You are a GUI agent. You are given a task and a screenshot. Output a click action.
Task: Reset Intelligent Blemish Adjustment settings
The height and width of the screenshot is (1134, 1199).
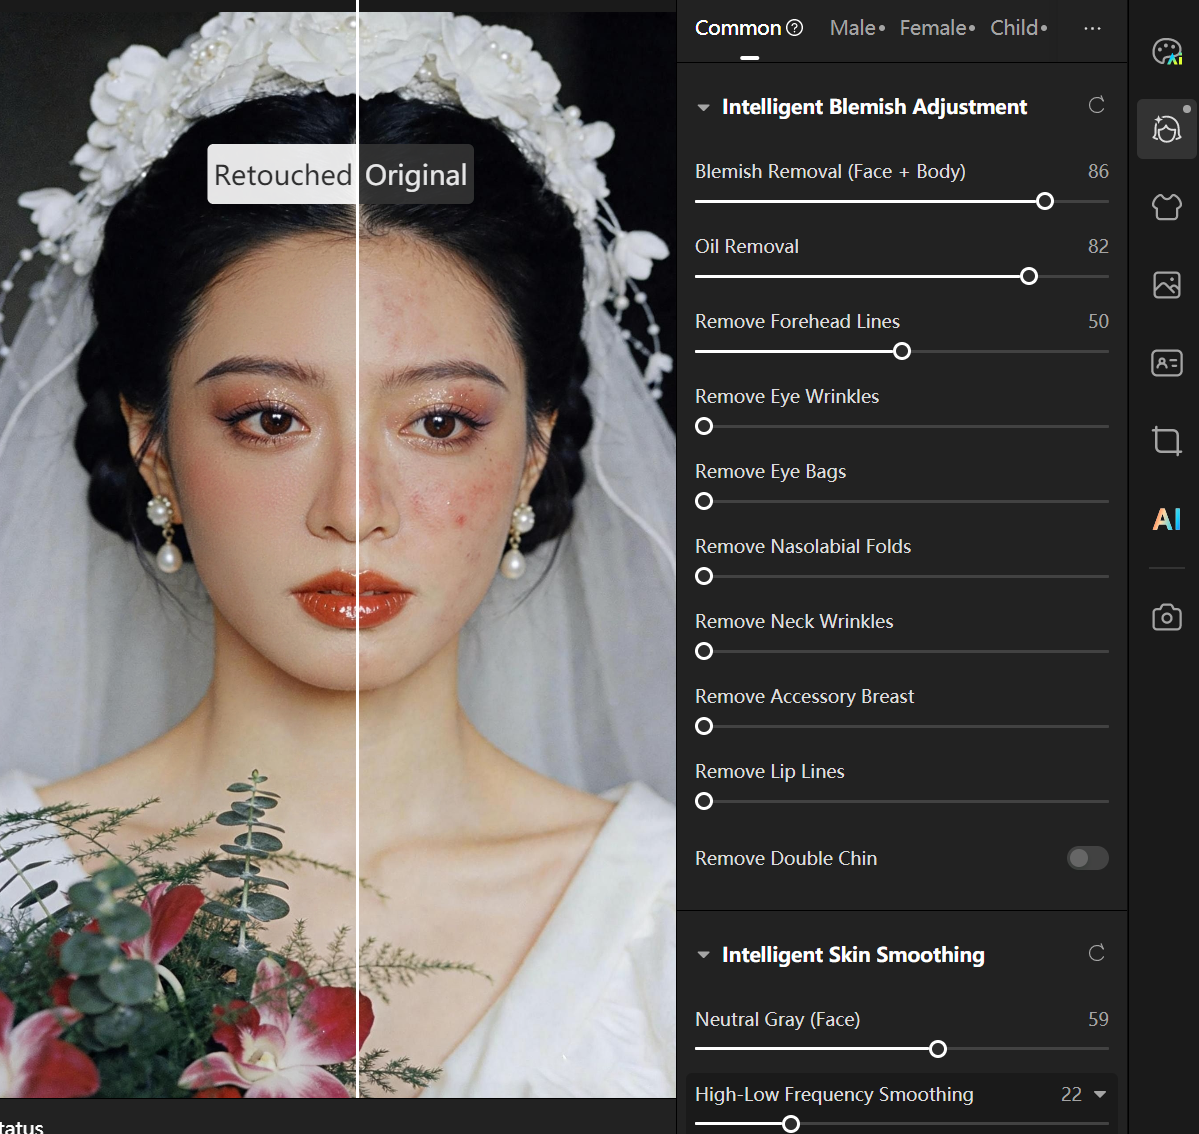click(x=1096, y=106)
